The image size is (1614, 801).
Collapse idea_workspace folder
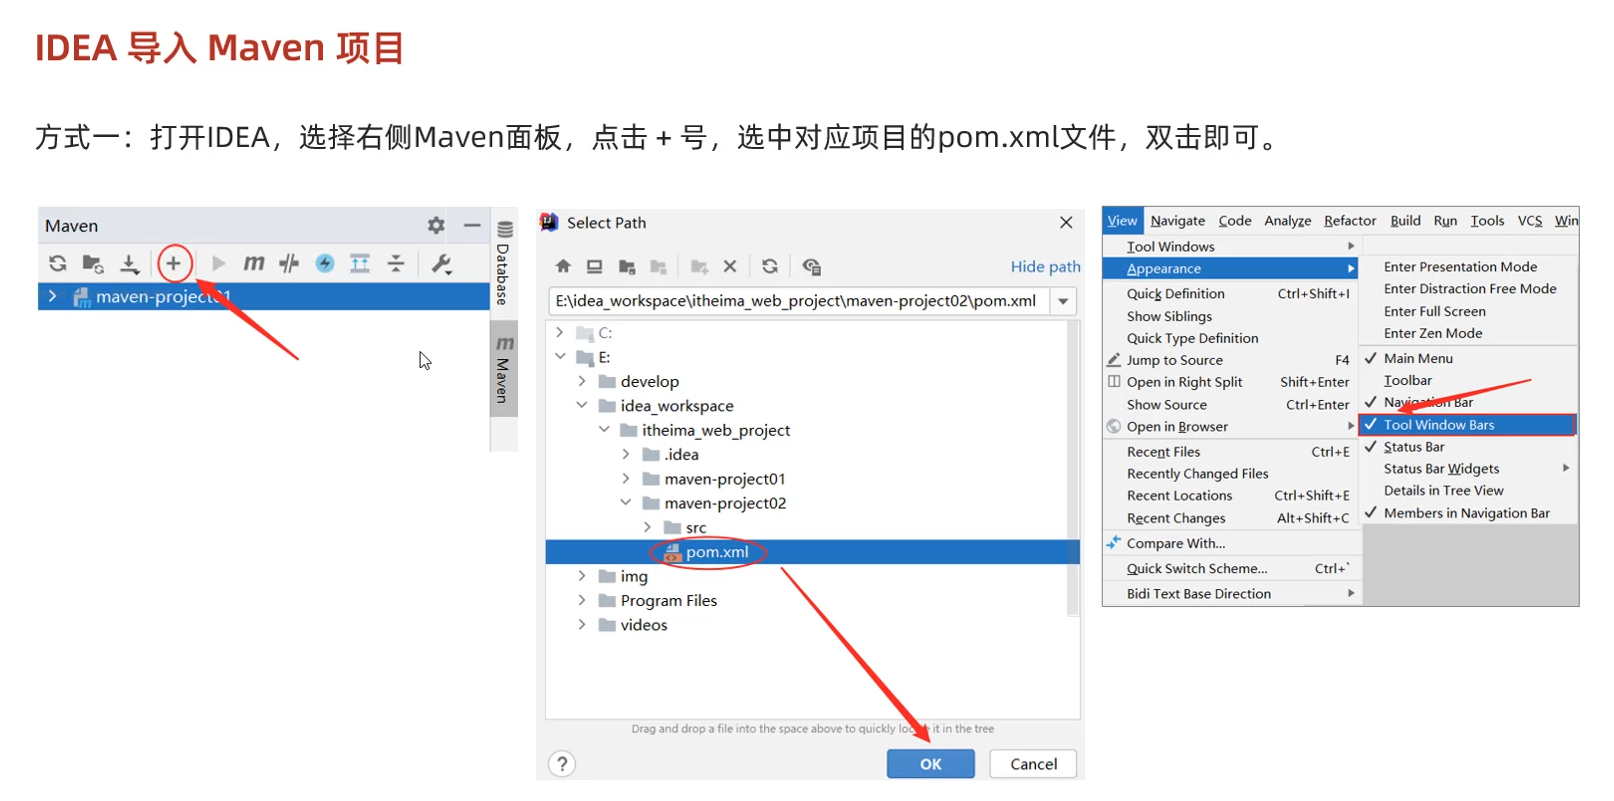click(582, 405)
